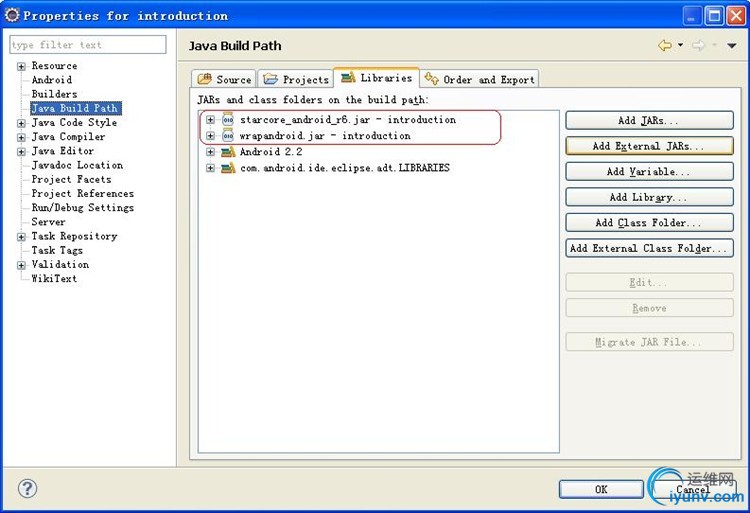Select Server in properties tree

coord(48,222)
